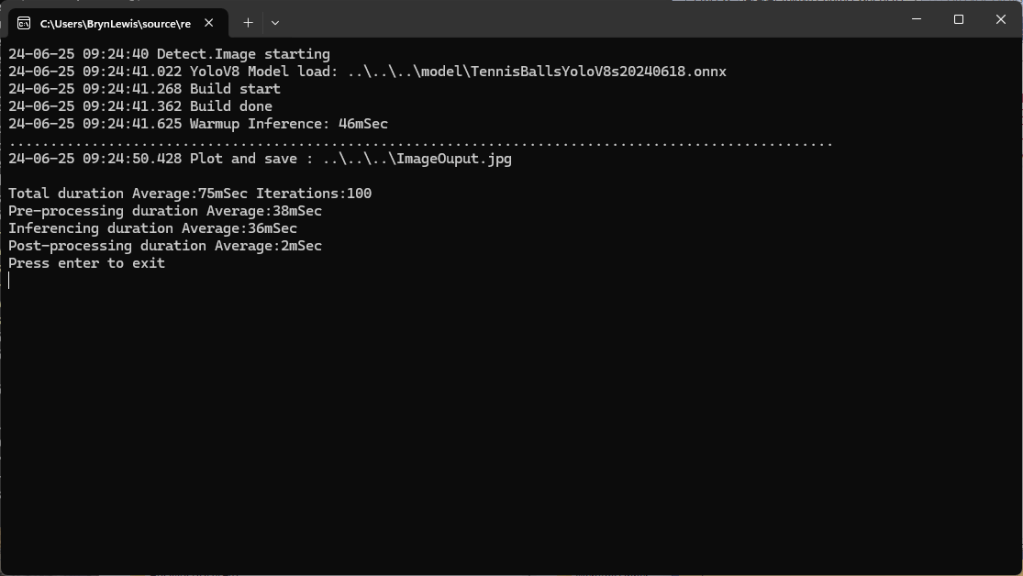Click the terminal icon on the tab
The height and width of the screenshot is (576, 1023).
tap(23, 22)
